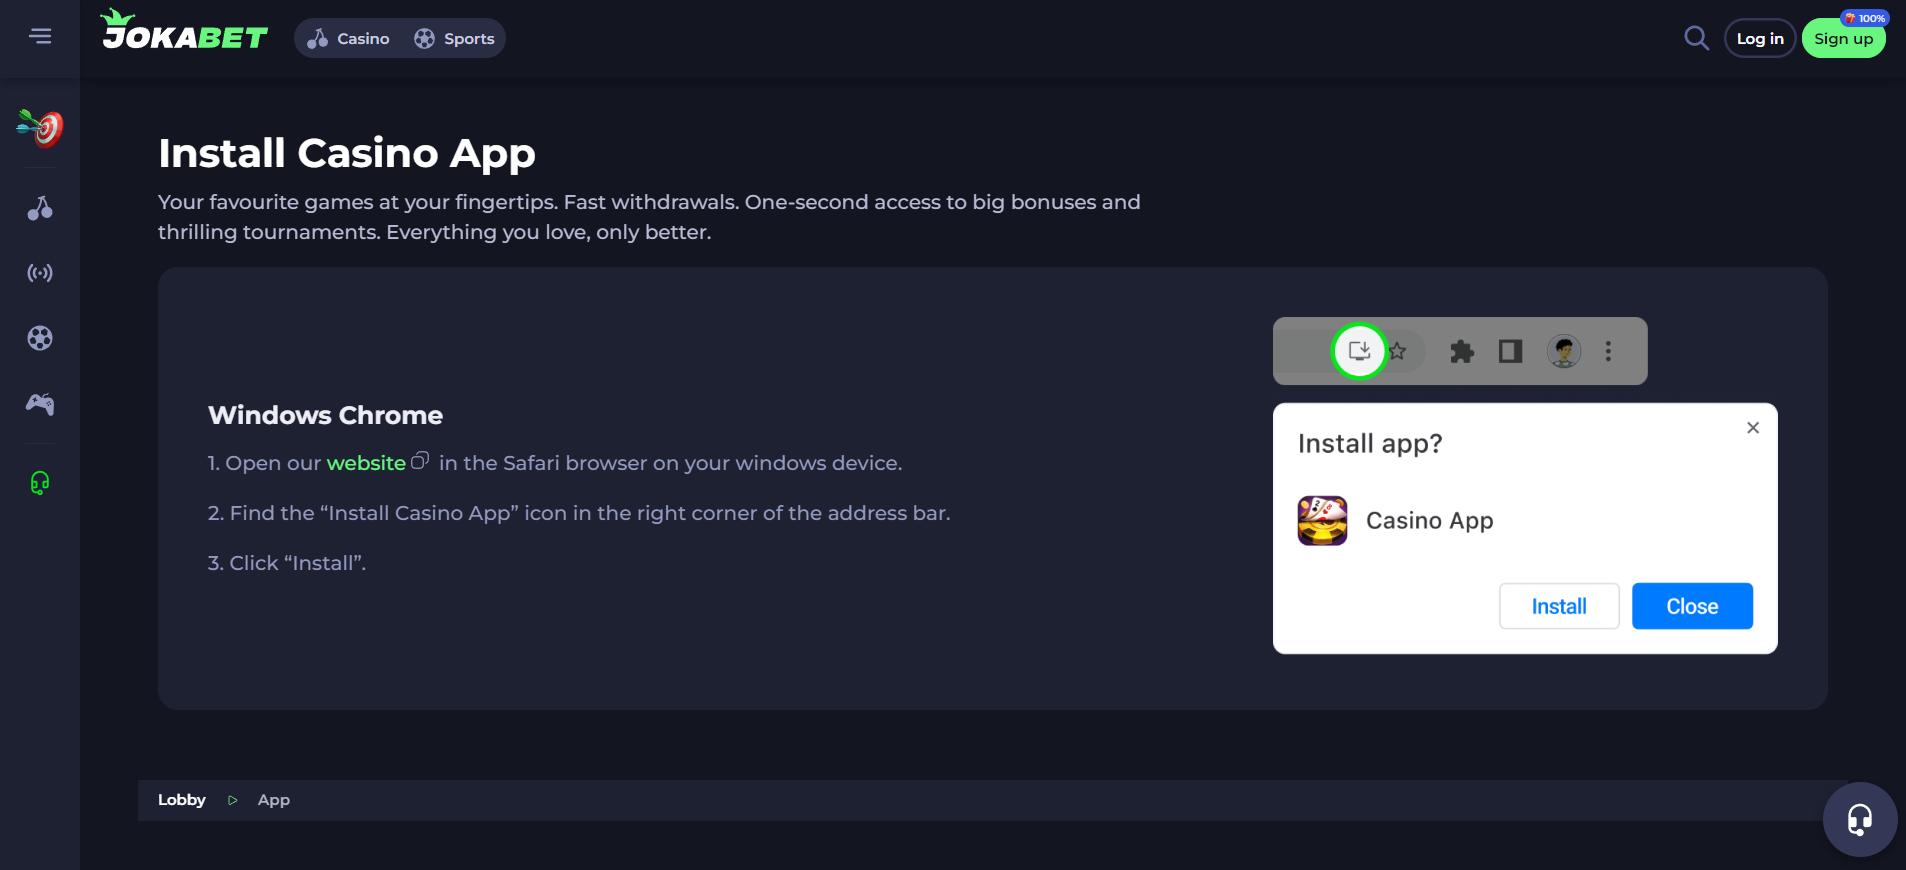This screenshot has width=1906, height=870.
Task: Open the hamburger menu
Action: pyautogui.click(x=40, y=36)
